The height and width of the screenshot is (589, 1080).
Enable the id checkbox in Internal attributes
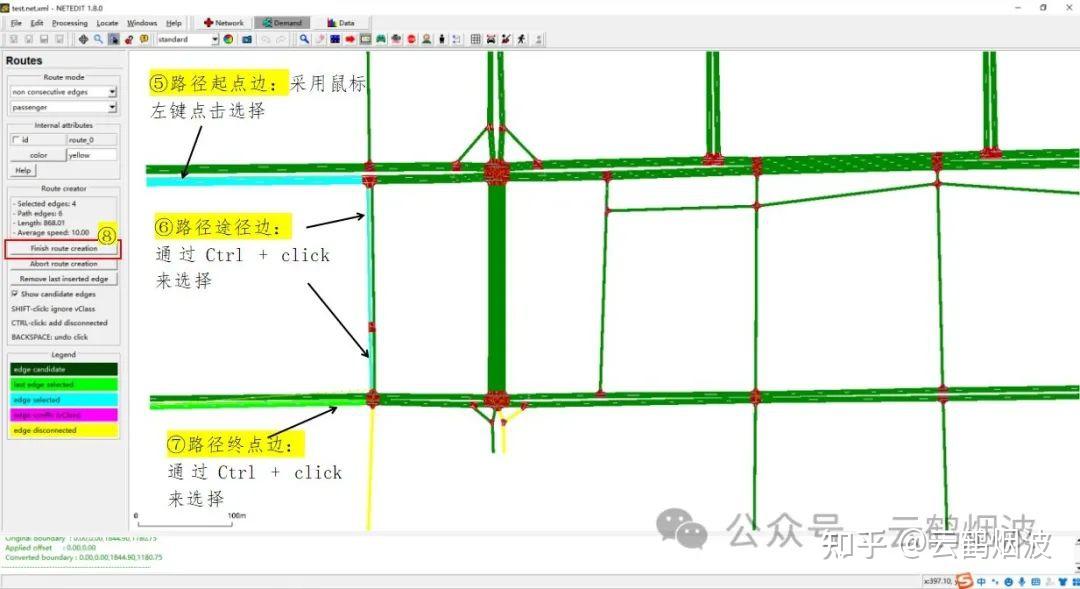14,139
